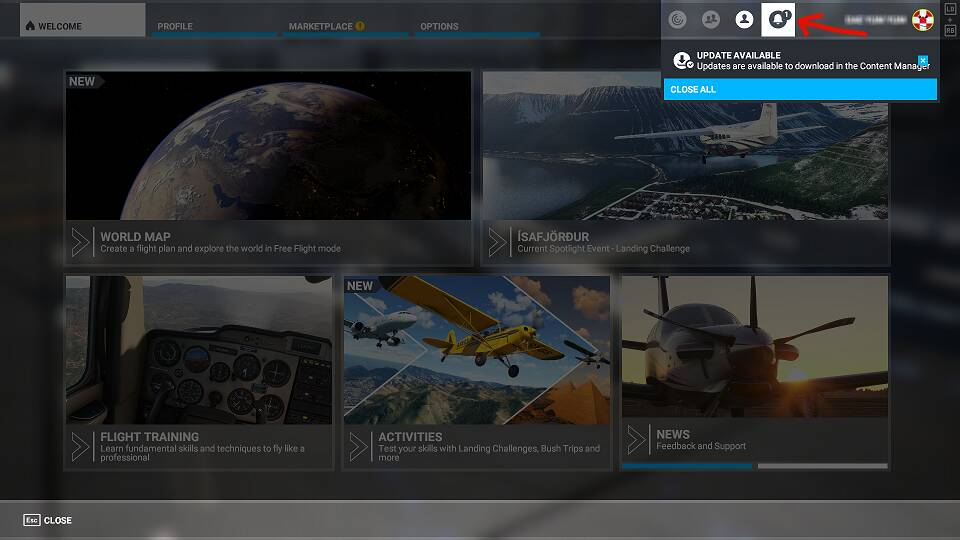Open the Flight Training cockpit thumbnail

(199, 350)
